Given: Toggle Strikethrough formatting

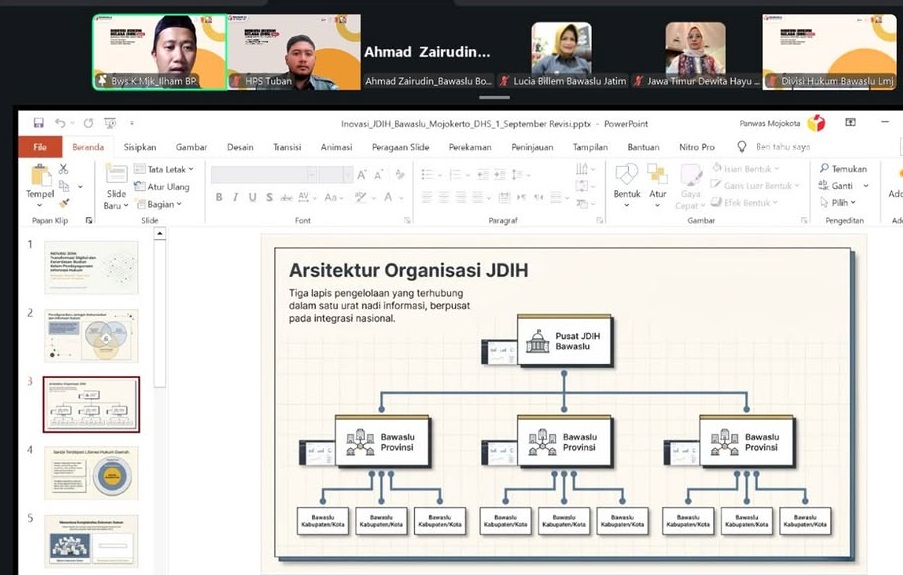Looking at the screenshot, I should [x=286, y=198].
